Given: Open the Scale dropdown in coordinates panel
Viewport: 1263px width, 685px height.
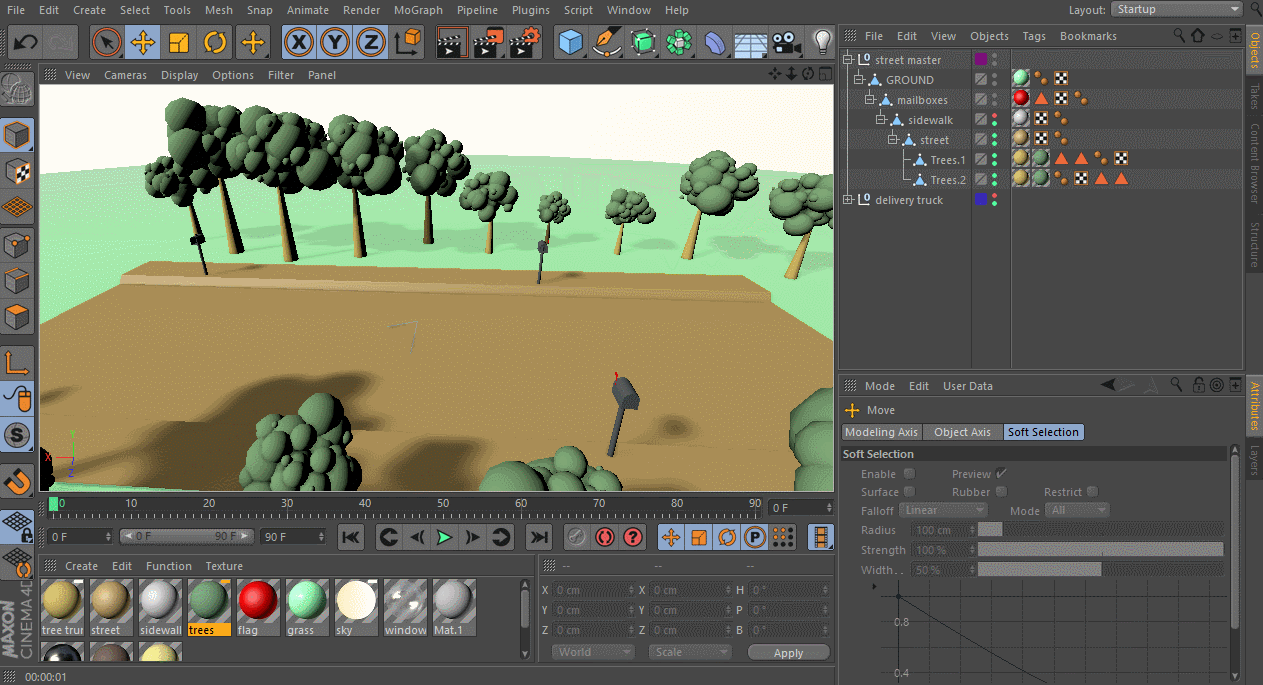Looking at the screenshot, I should point(690,652).
